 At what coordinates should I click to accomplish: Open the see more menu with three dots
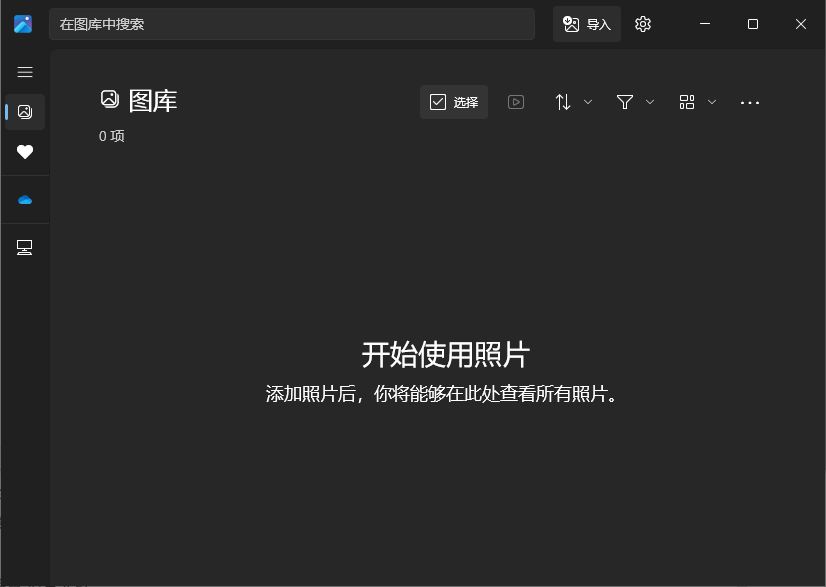[750, 102]
